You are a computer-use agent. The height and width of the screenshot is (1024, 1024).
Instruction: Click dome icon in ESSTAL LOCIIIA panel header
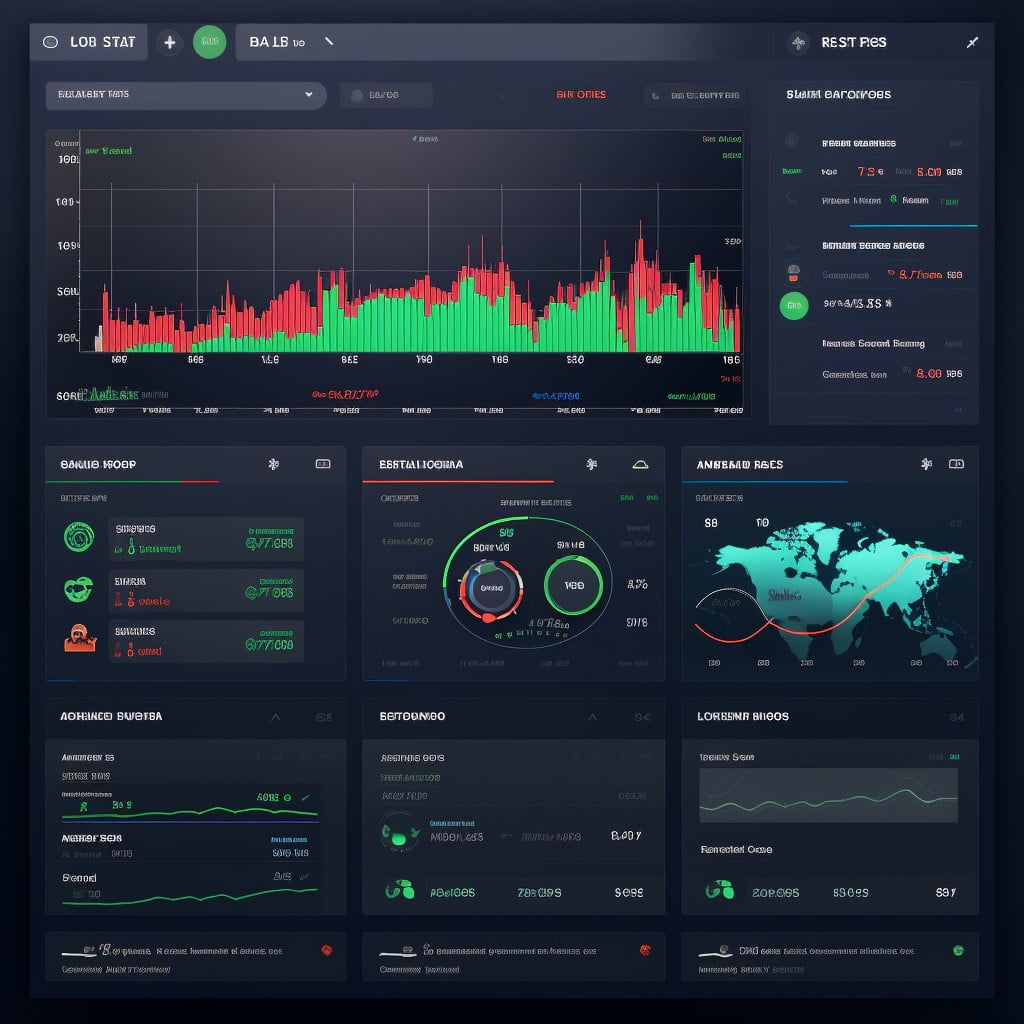641,464
